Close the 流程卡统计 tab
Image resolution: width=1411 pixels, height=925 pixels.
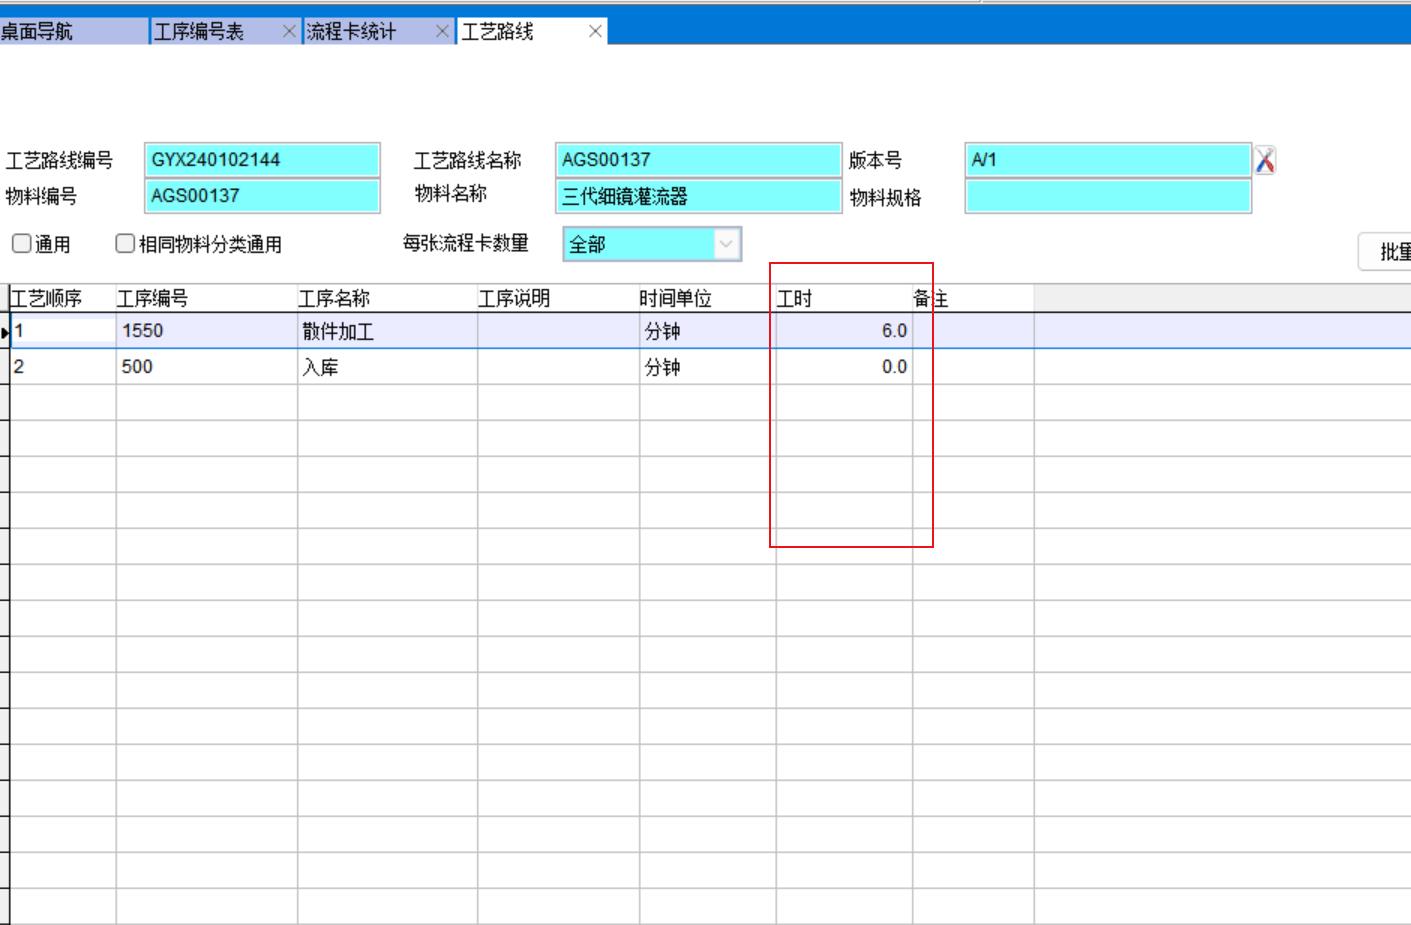(x=442, y=32)
